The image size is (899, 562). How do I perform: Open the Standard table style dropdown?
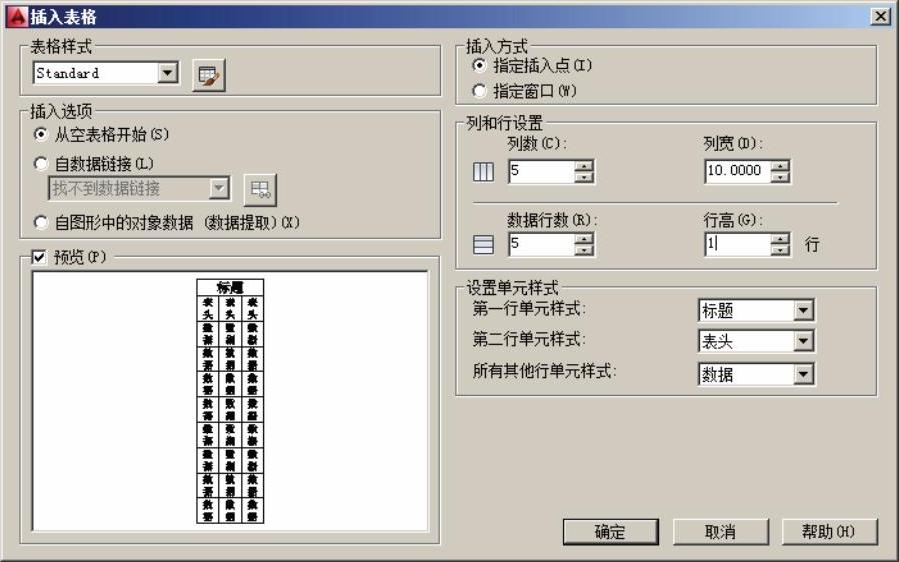point(166,73)
